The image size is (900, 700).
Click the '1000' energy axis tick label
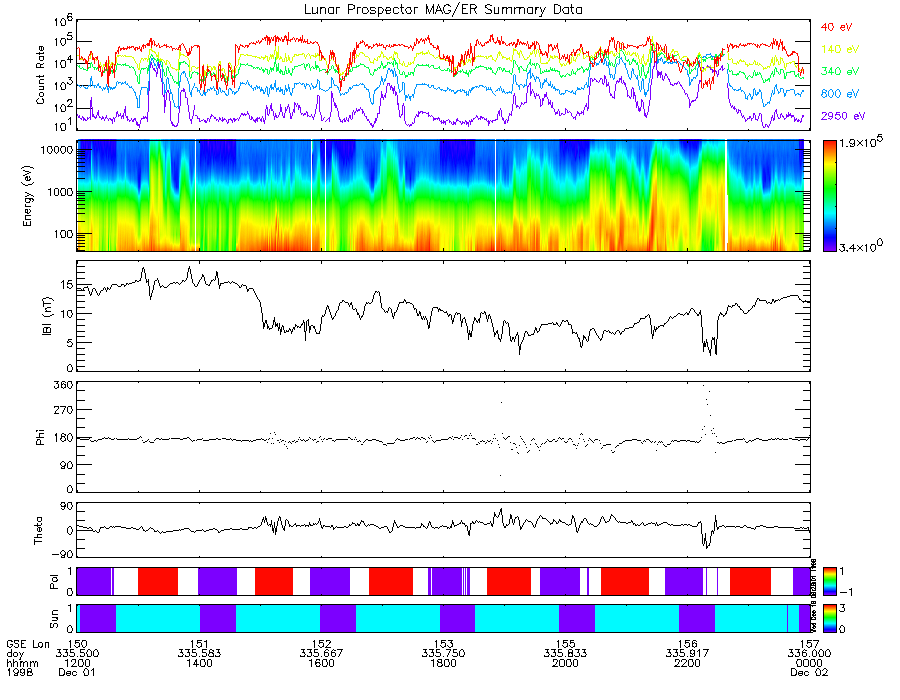[x=60, y=192]
